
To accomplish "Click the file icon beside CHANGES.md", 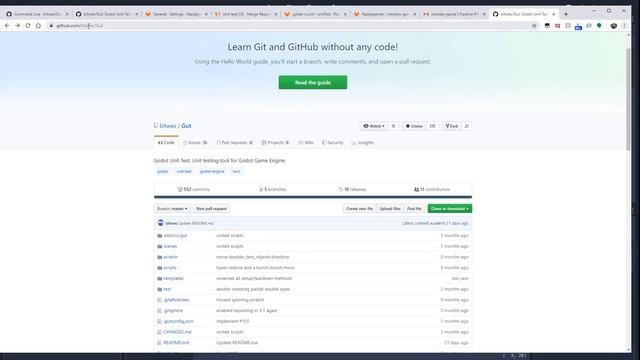I will click(x=160, y=332).
